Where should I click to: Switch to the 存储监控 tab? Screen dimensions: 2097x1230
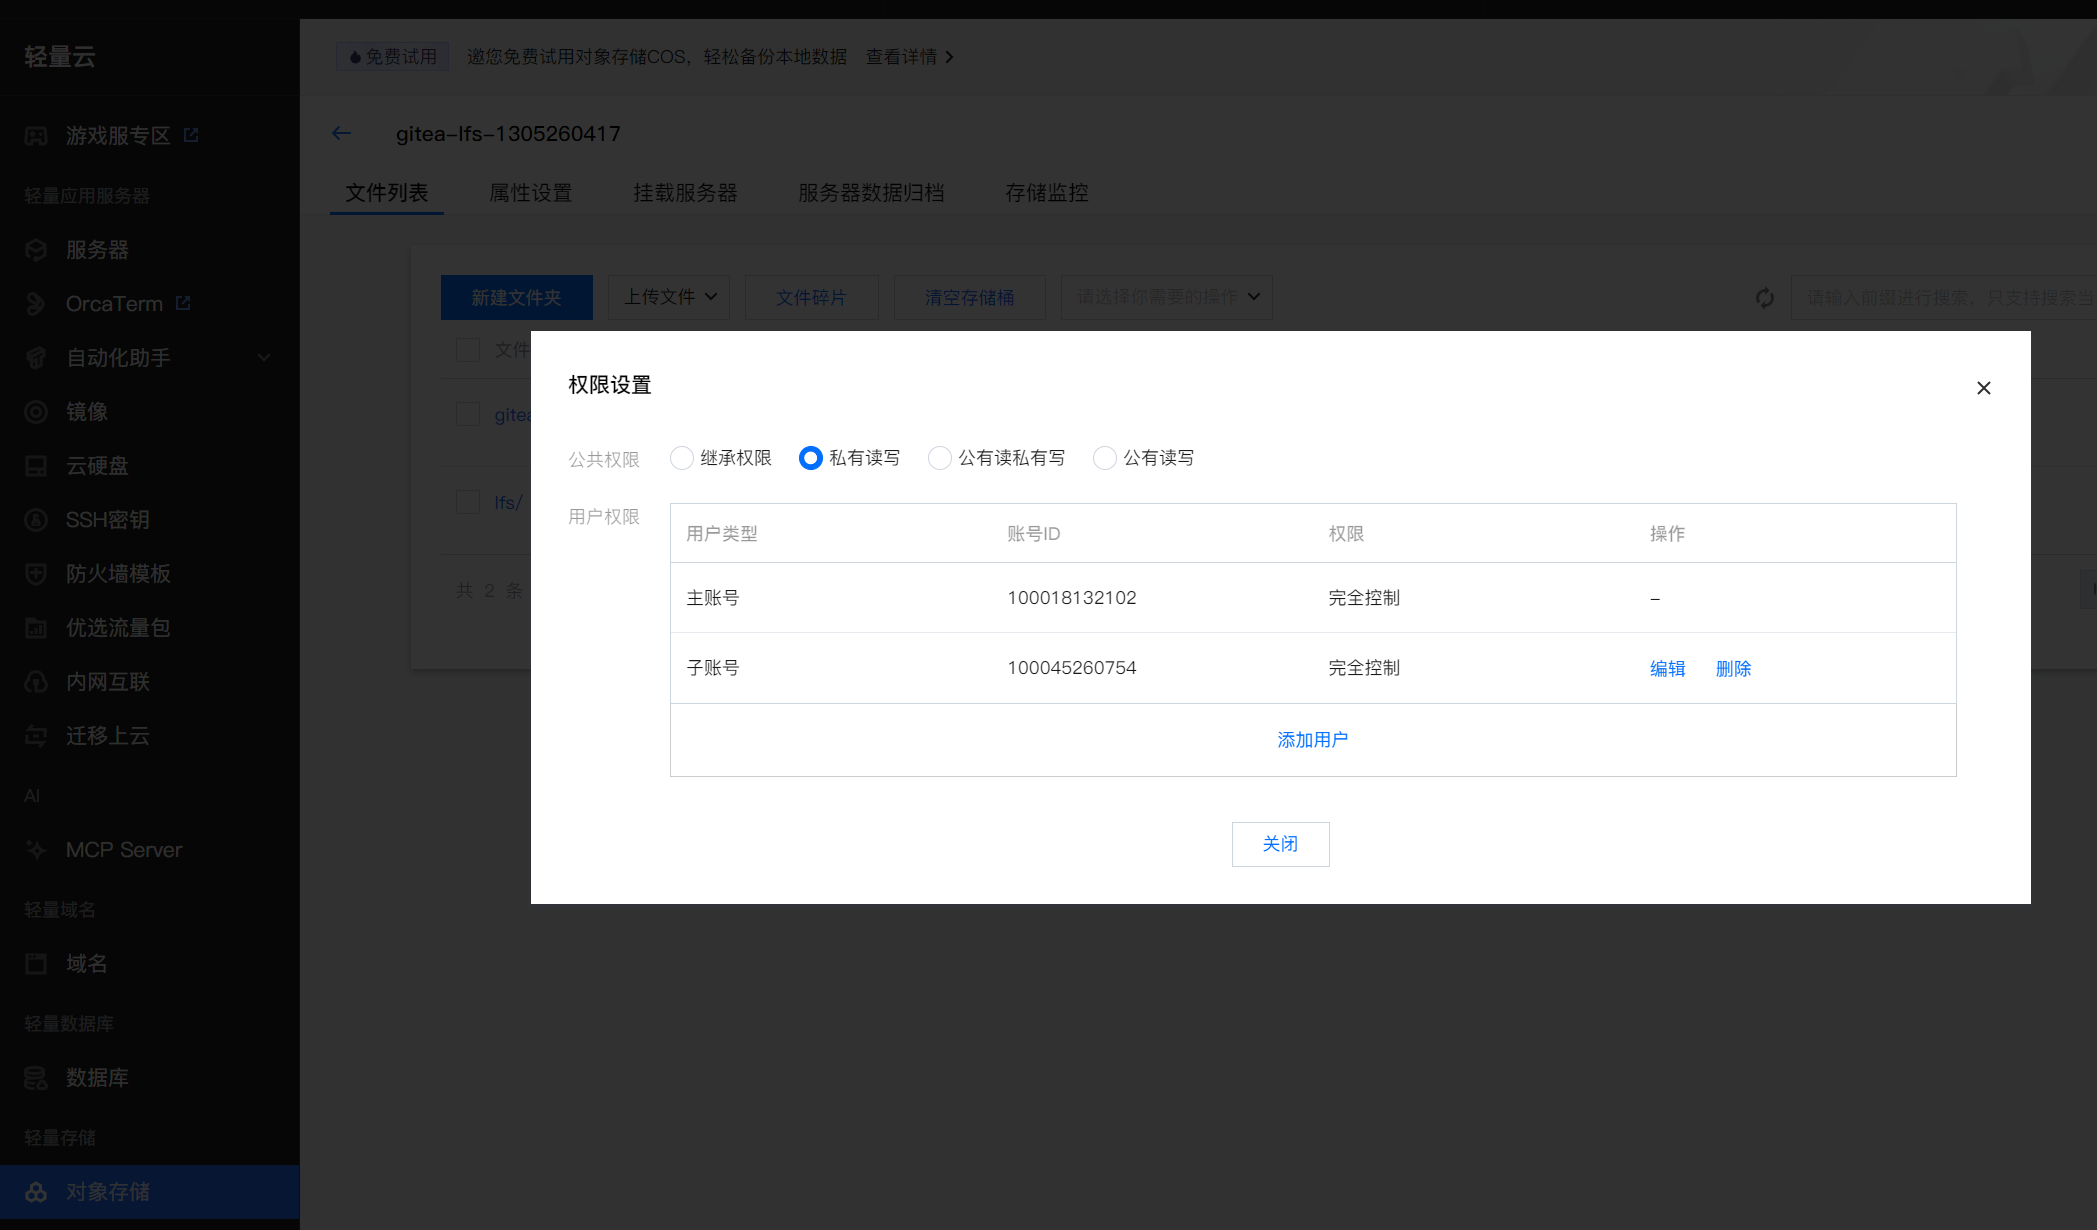click(1046, 193)
